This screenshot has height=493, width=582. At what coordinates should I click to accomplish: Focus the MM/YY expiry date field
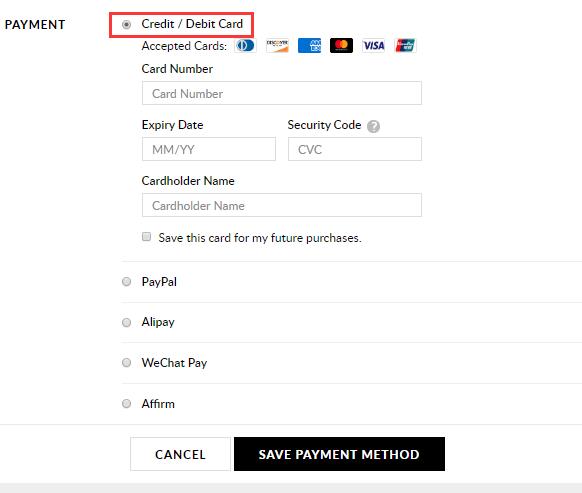point(209,149)
